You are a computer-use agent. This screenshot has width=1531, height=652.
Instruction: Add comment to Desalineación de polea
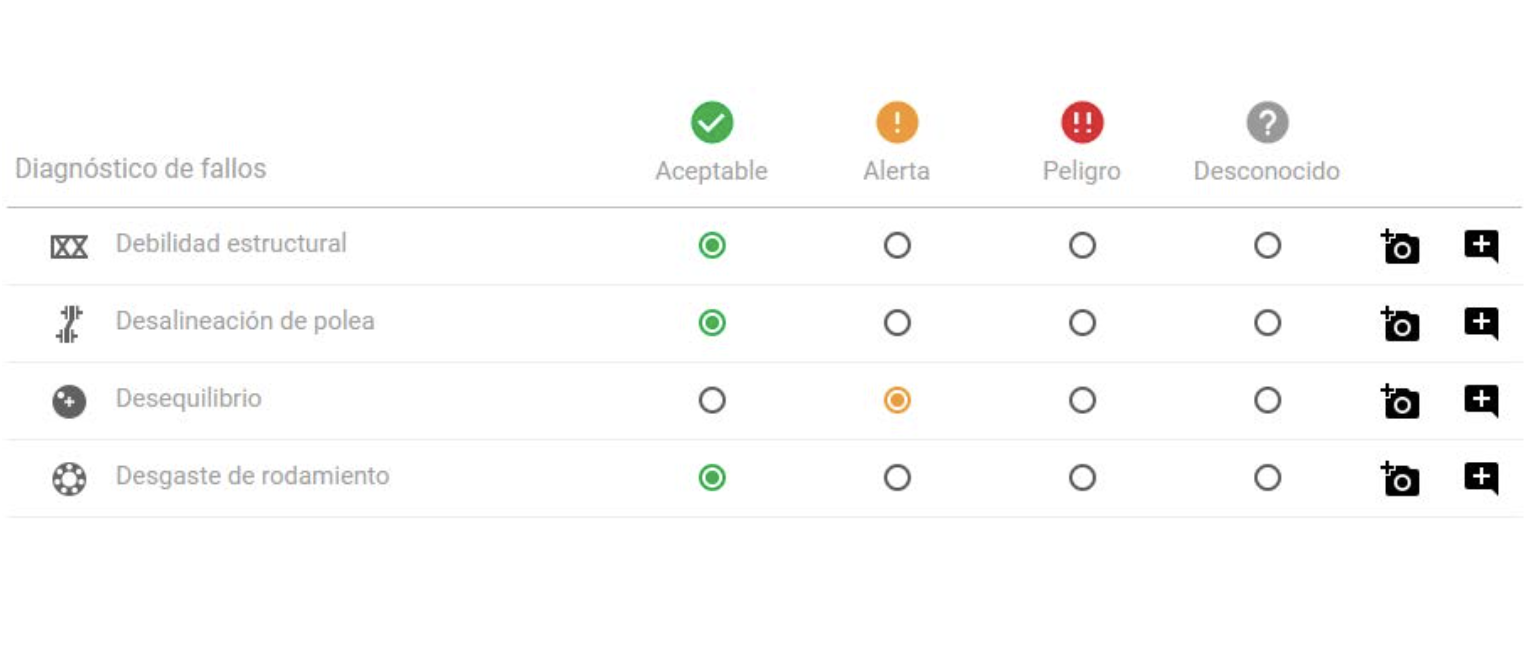[x=1481, y=324]
